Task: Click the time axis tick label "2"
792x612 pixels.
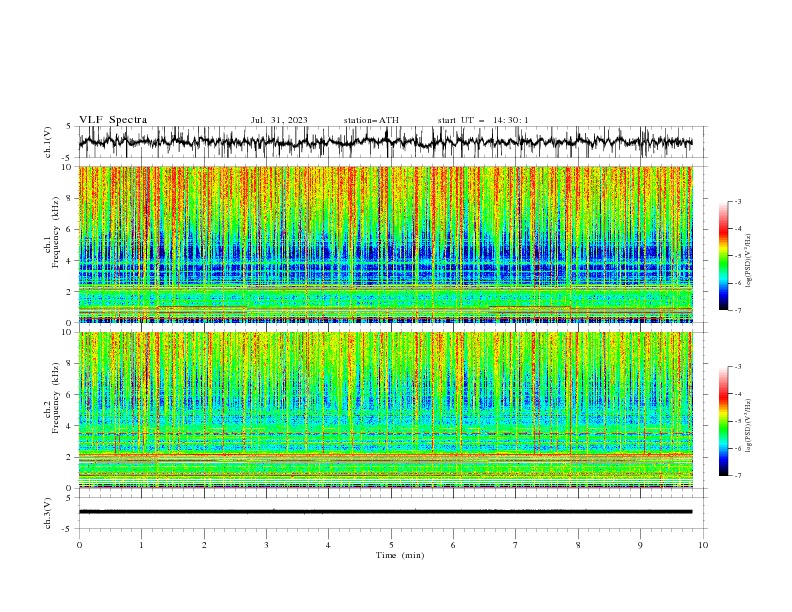Action: coord(204,545)
